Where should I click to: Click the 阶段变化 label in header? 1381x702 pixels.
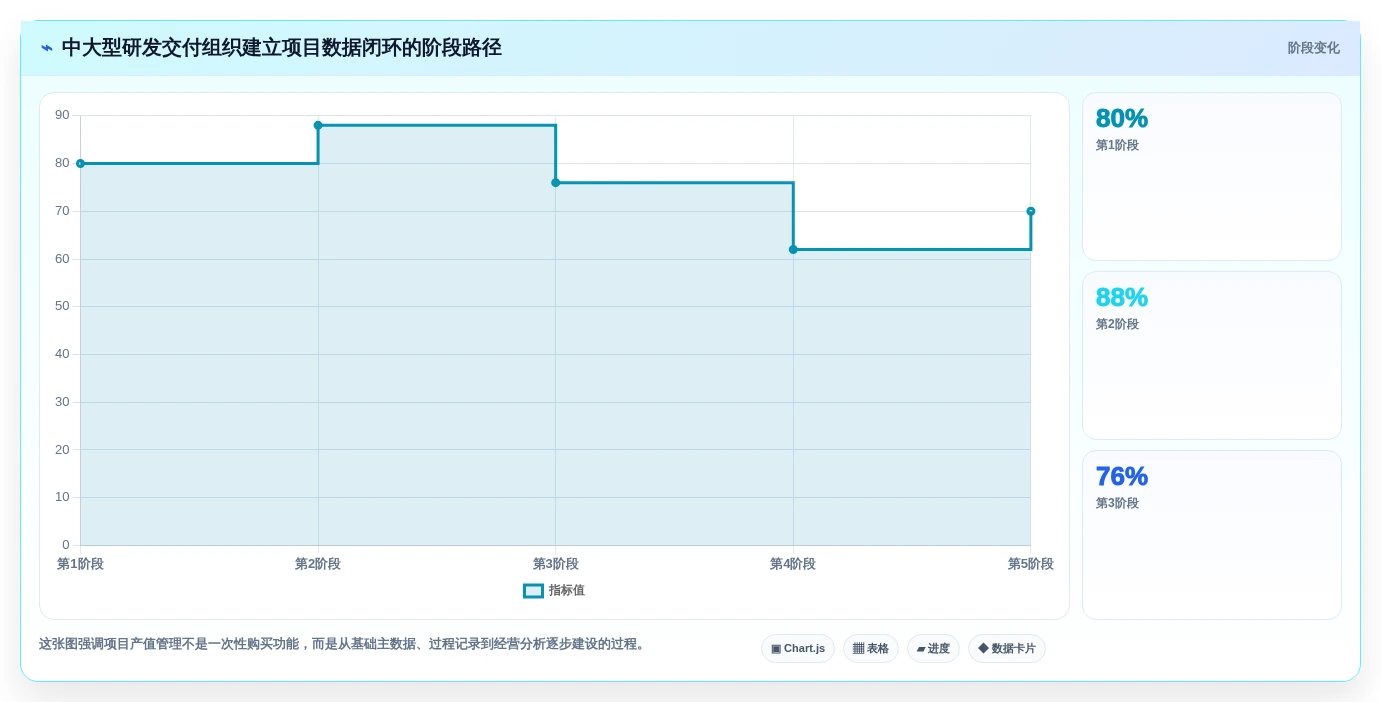[x=1313, y=48]
